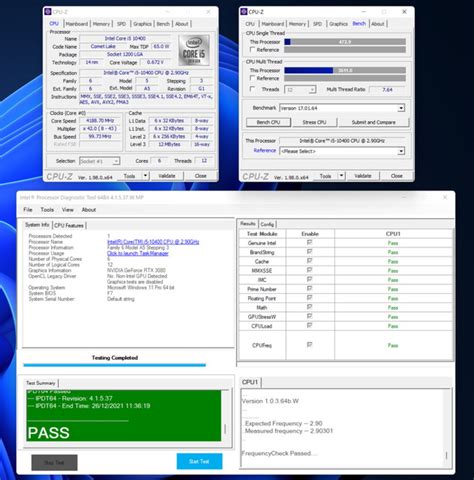Toggle the Floating Point test checkbox
The image size is (474, 480).
coord(310,298)
